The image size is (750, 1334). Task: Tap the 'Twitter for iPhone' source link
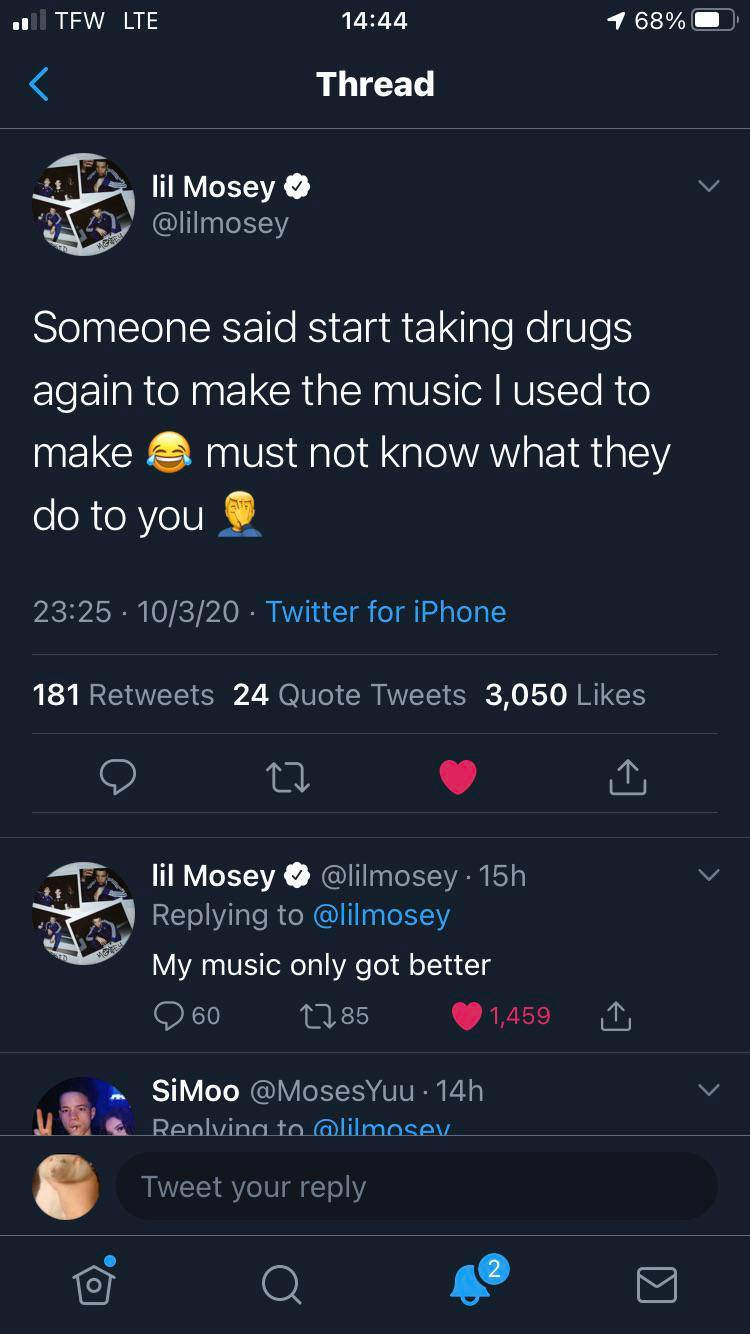(386, 612)
